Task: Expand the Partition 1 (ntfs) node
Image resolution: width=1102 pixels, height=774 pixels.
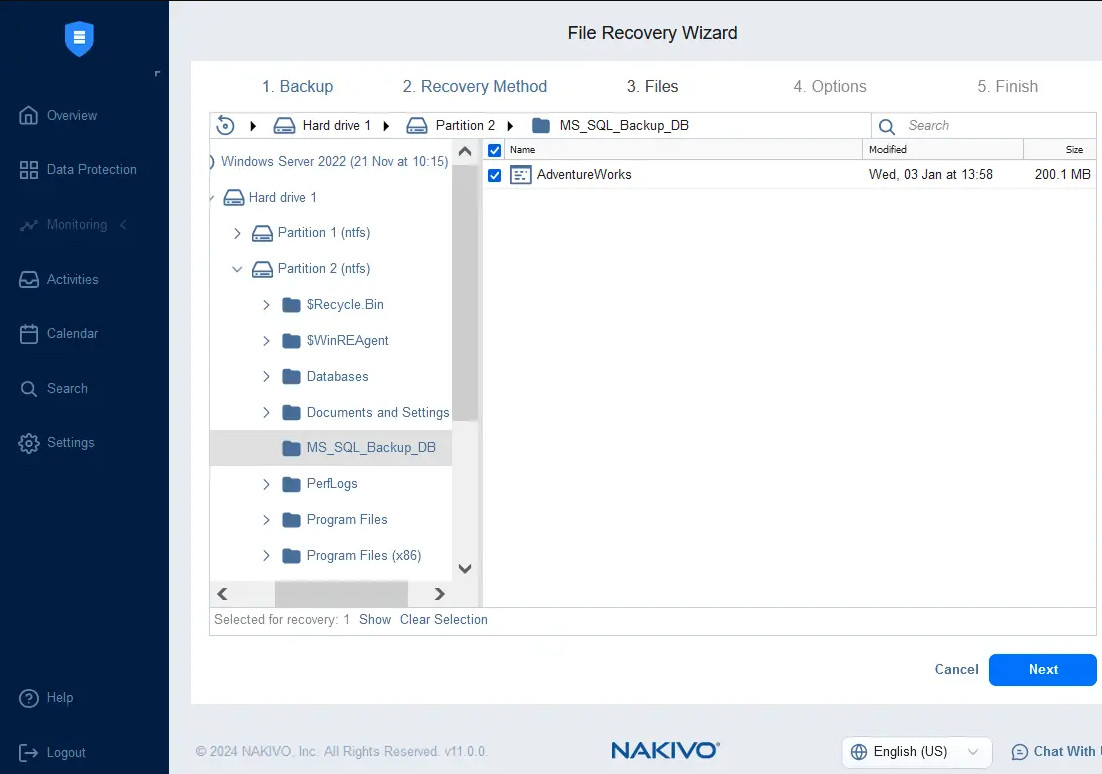Action: (x=237, y=233)
